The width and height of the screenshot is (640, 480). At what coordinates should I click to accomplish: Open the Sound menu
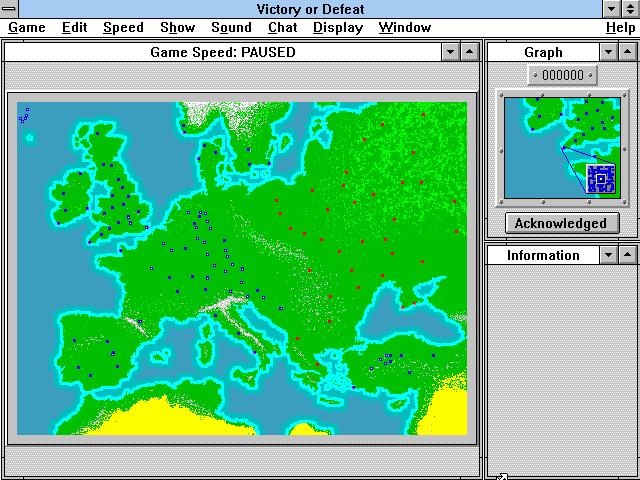click(x=231, y=28)
